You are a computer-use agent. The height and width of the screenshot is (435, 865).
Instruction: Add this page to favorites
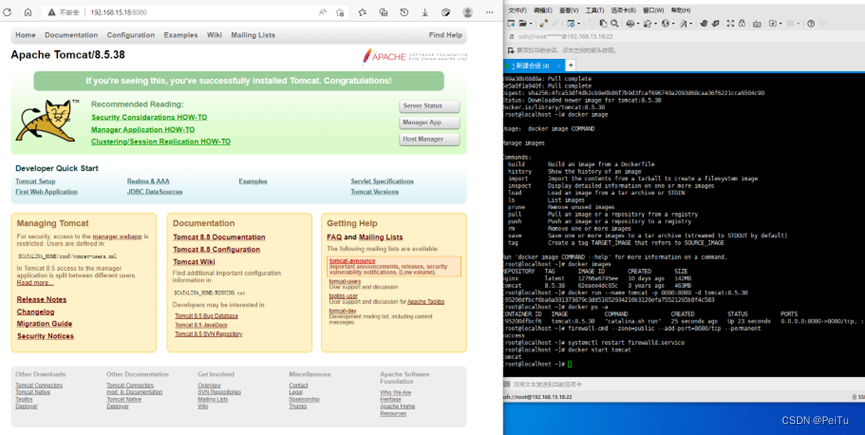click(x=340, y=12)
